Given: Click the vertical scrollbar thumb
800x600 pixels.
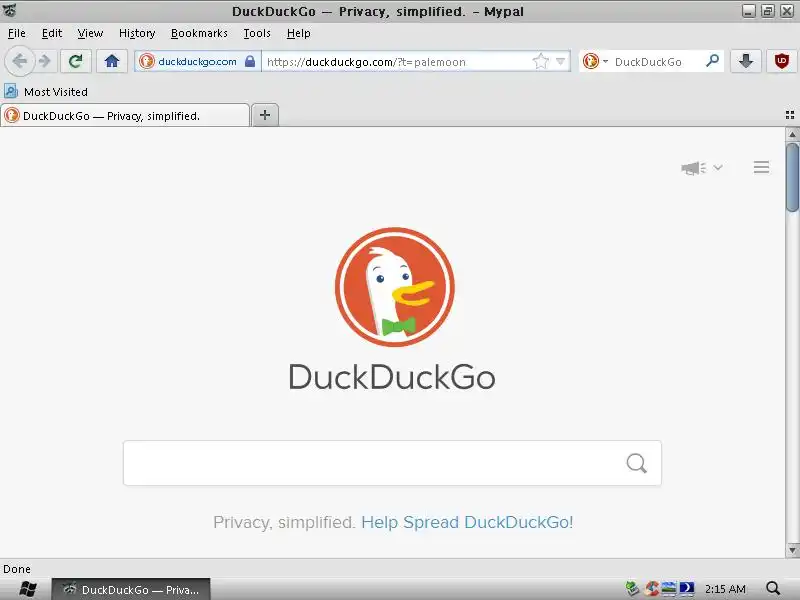Looking at the screenshot, I should coord(792,177).
